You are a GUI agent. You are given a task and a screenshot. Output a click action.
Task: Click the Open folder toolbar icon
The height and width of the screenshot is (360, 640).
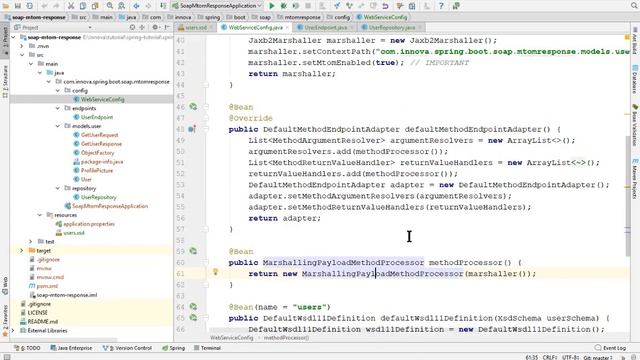point(6,6)
